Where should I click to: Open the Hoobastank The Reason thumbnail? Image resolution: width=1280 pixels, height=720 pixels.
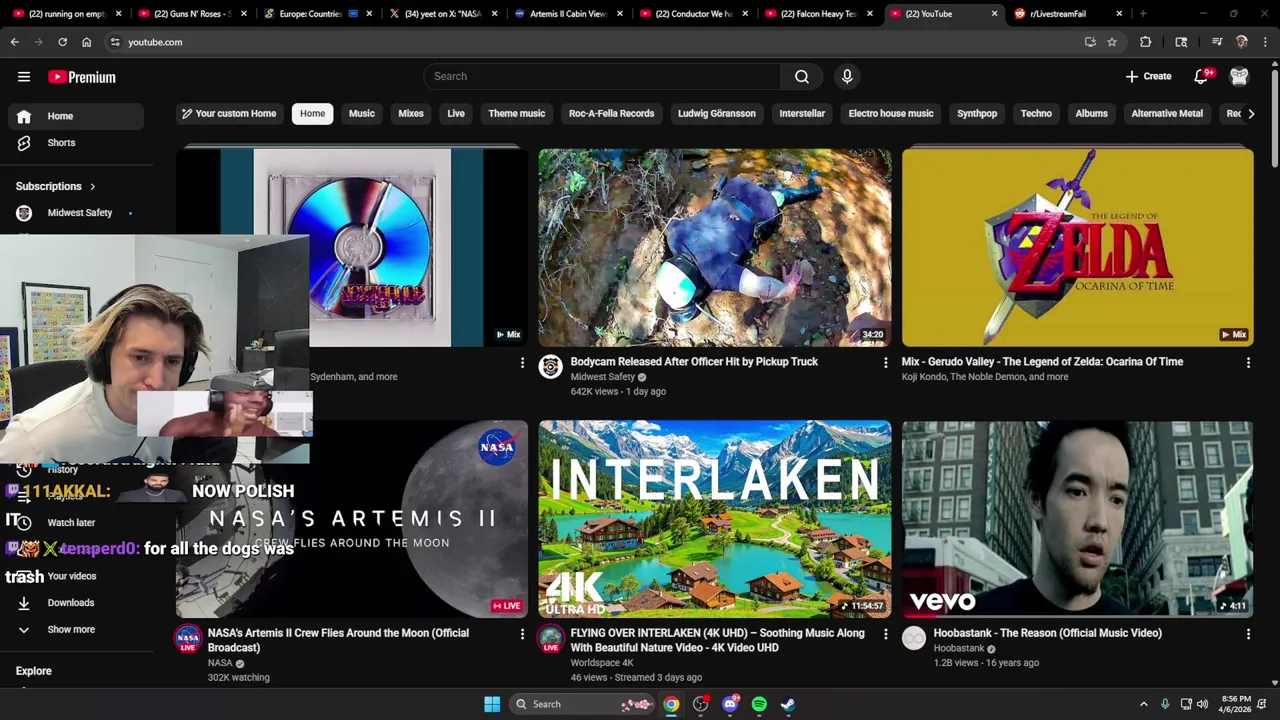tap(1078, 519)
